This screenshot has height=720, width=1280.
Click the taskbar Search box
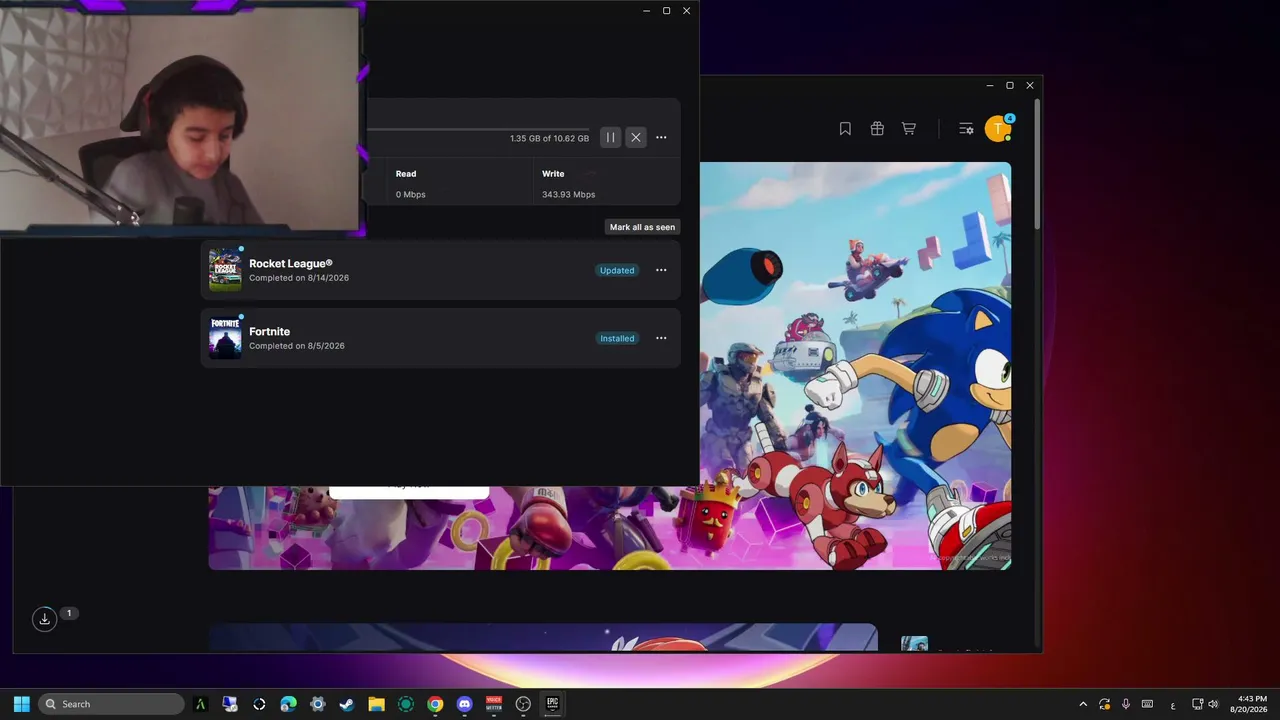[111, 704]
